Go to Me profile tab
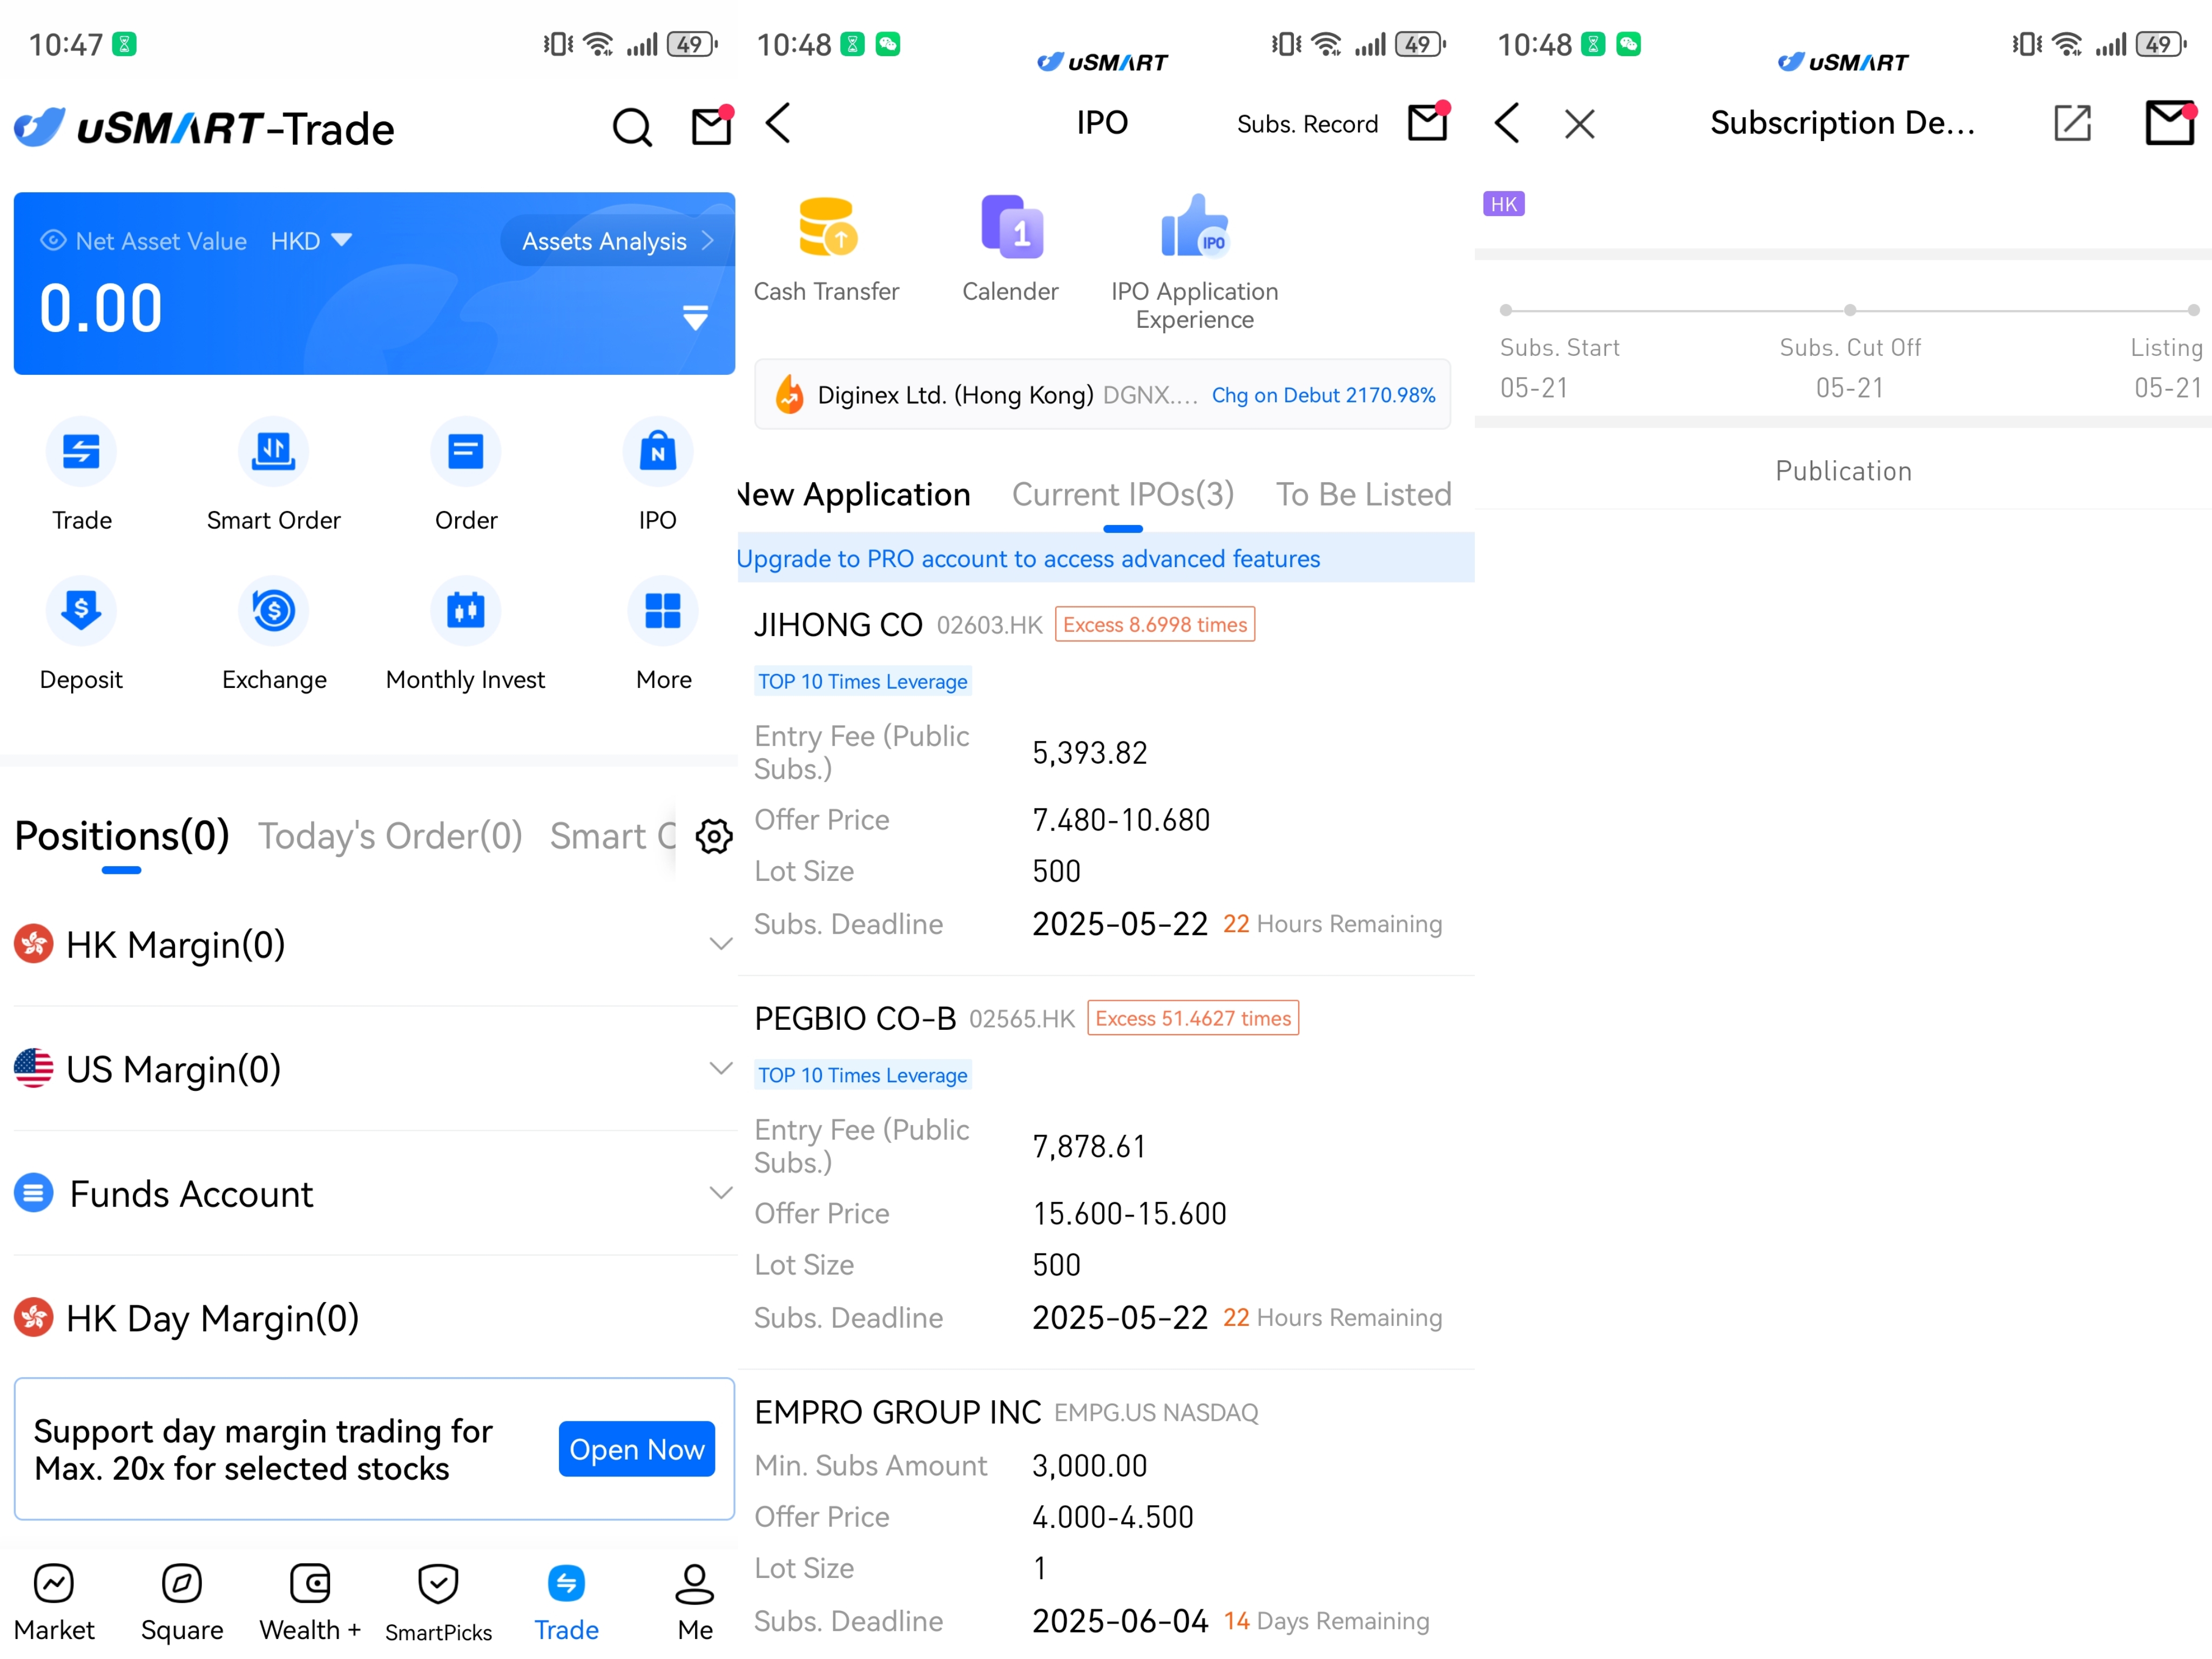The width and height of the screenshot is (2212, 1659). pyautogui.click(x=694, y=1602)
